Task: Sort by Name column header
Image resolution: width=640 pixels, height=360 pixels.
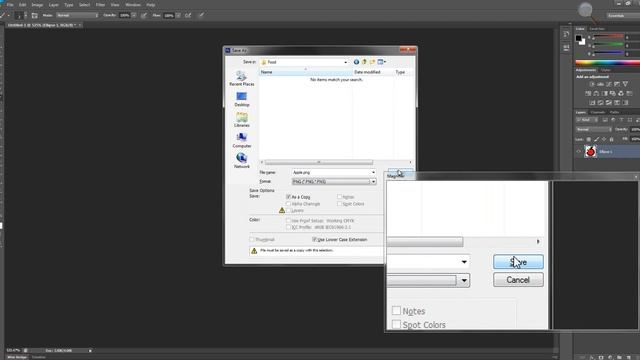Action: pos(305,72)
